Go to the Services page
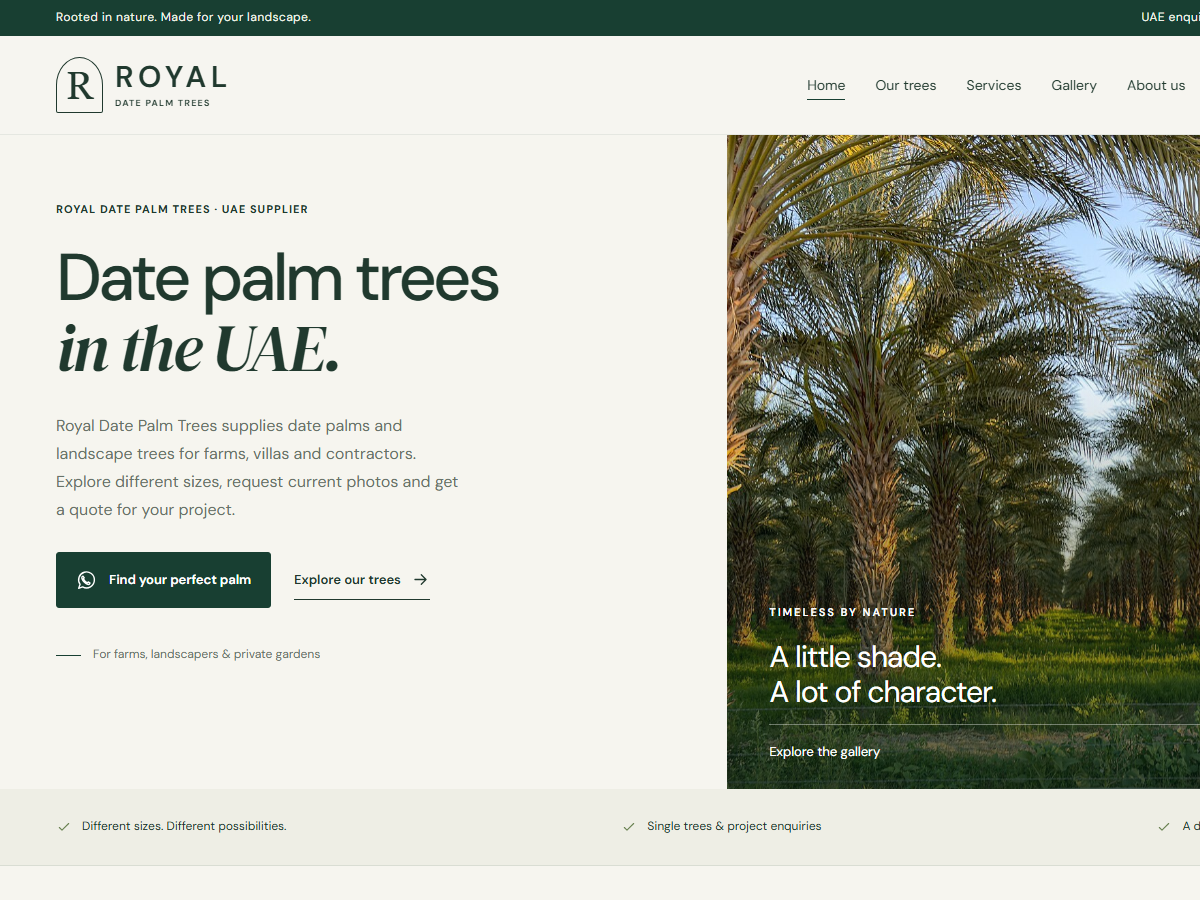Viewport: 1200px width, 900px height. point(994,85)
